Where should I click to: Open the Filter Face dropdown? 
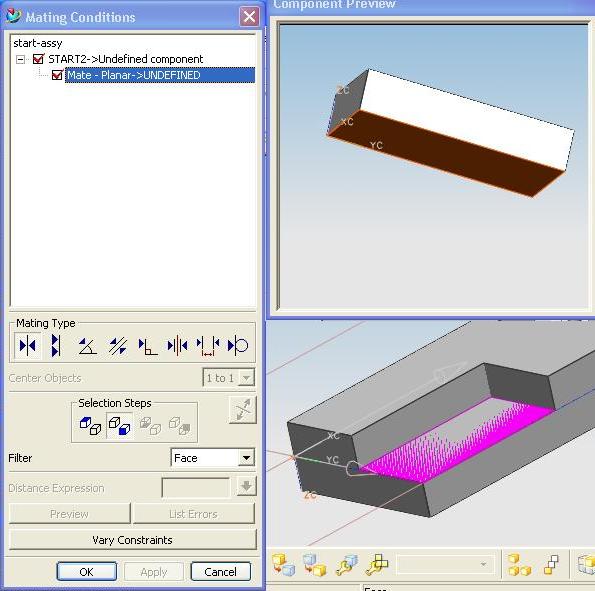tap(246, 458)
